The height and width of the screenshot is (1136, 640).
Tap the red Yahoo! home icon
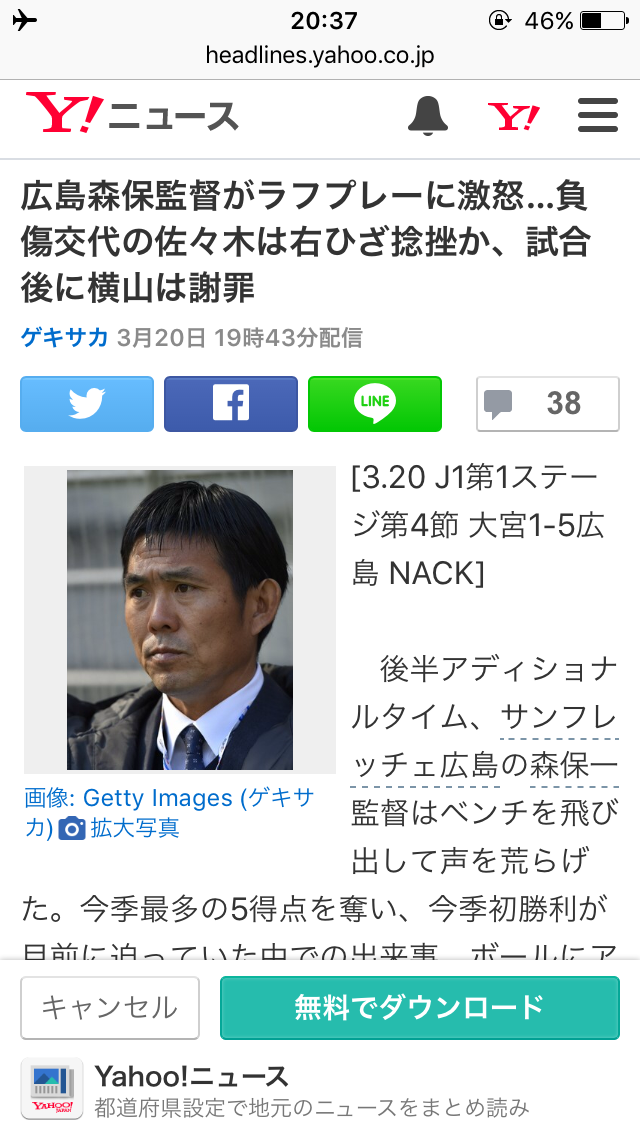[x=513, y=117]
